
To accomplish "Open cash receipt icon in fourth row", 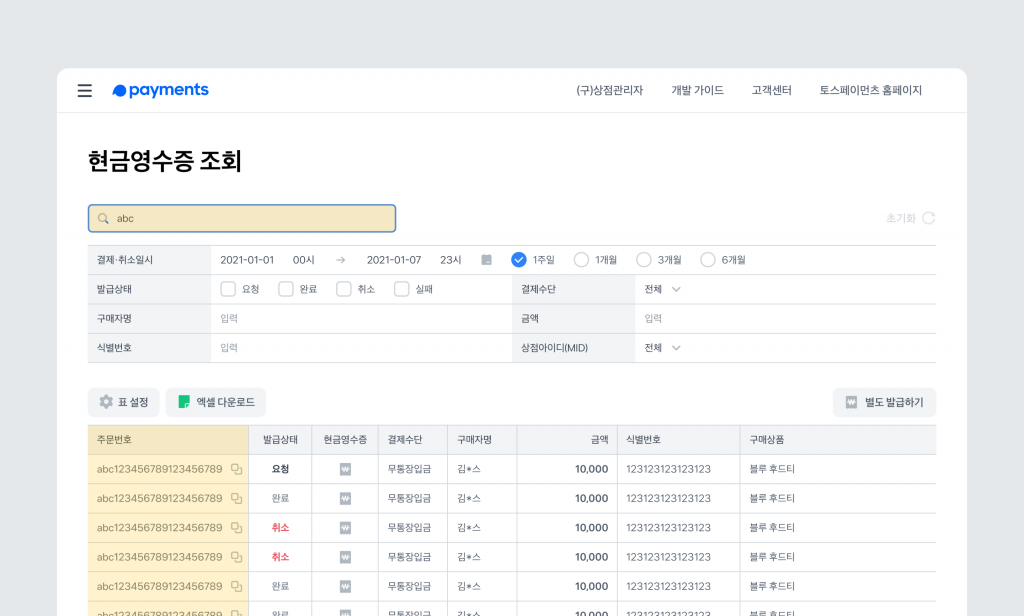I will (x=345, y=558).
